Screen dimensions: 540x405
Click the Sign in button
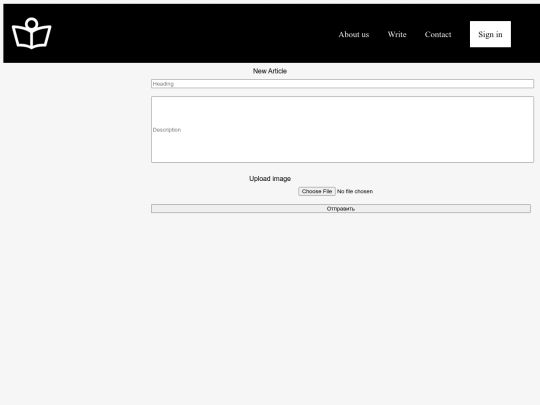[490, 34]
